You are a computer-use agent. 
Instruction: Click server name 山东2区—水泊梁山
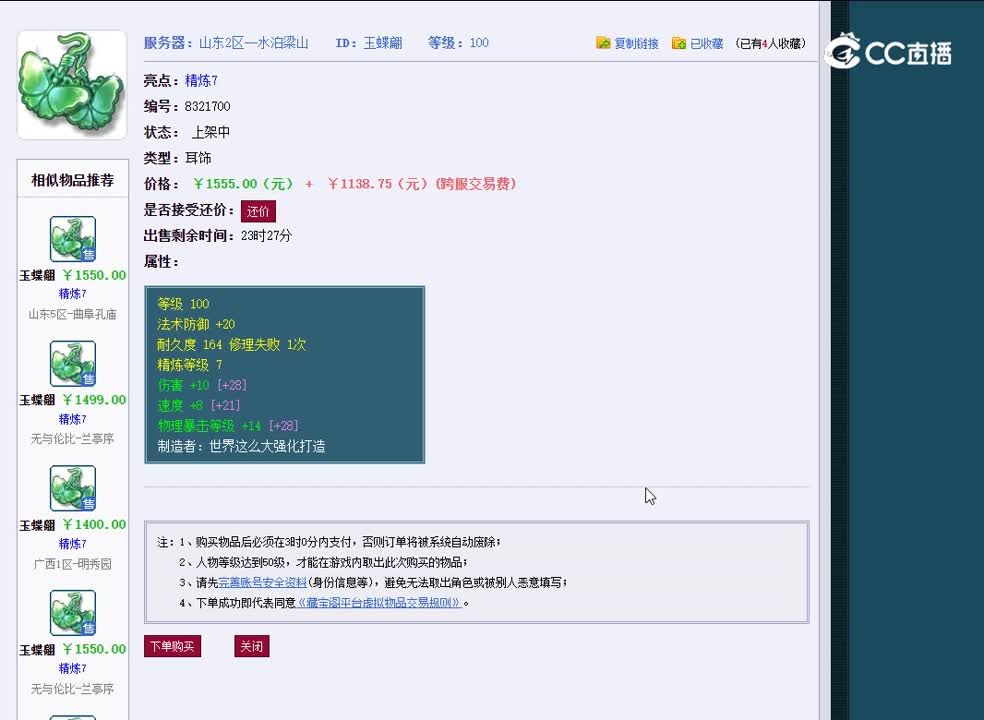[x=254, y=43]
